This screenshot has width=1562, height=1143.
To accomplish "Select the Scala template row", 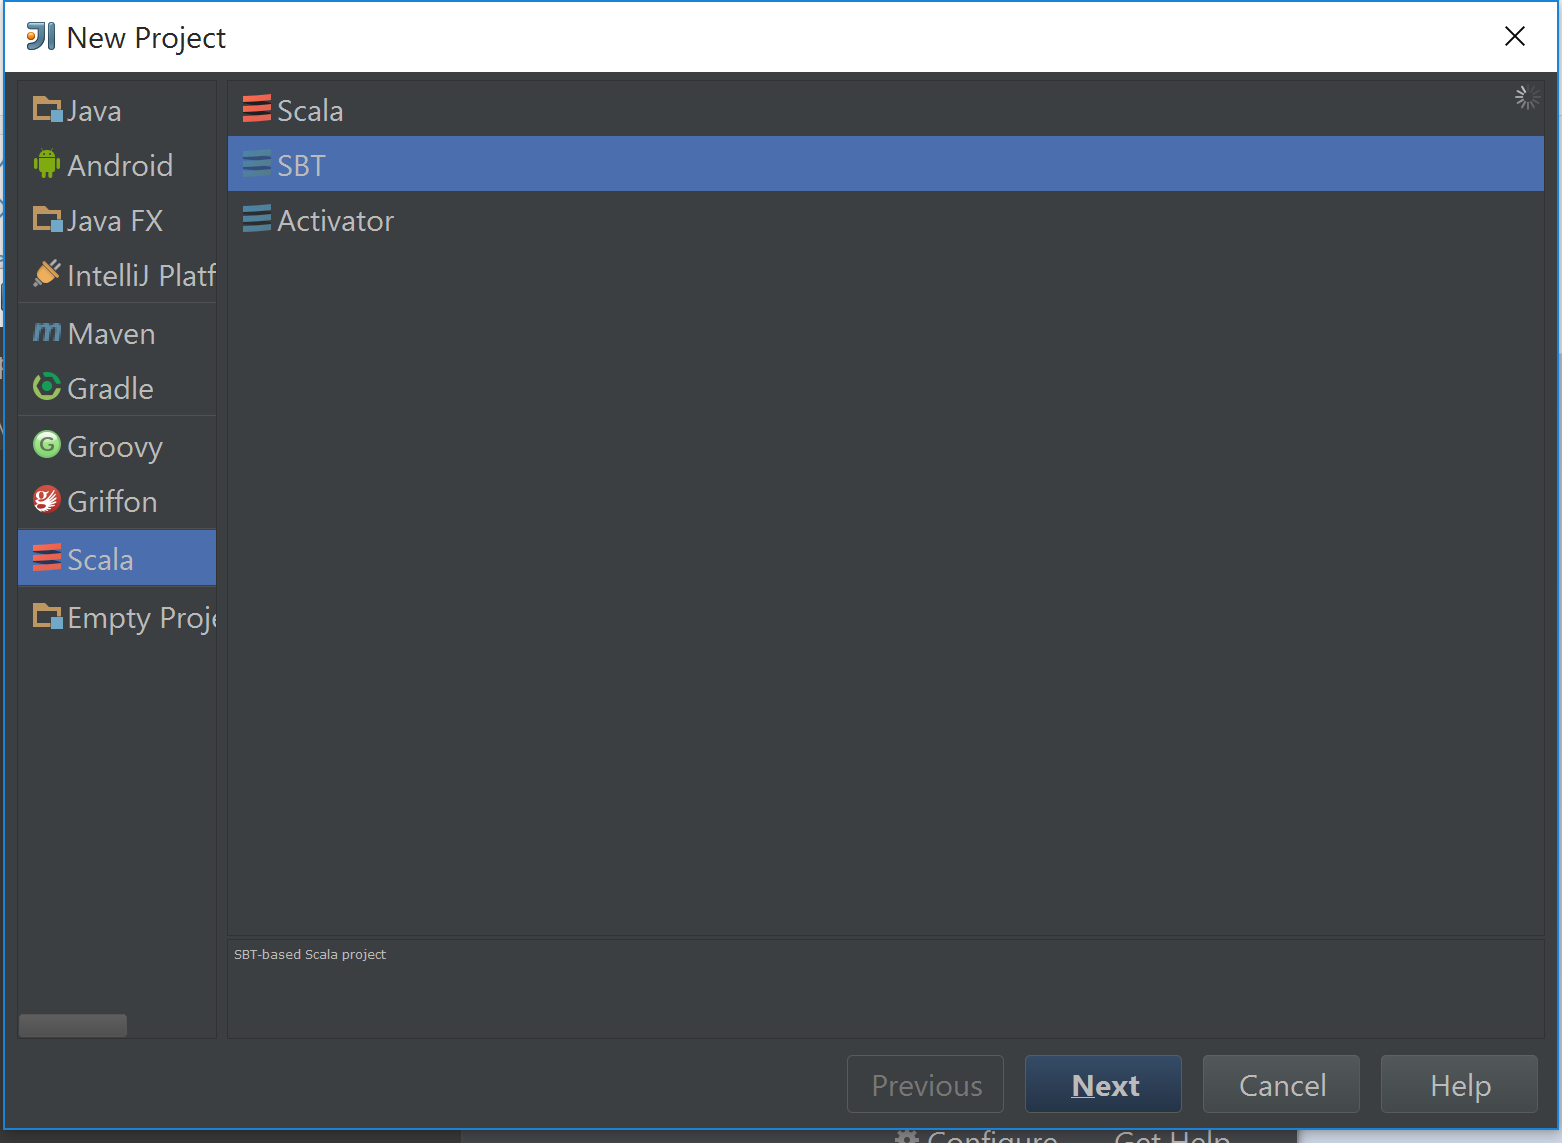I will 886,110.
